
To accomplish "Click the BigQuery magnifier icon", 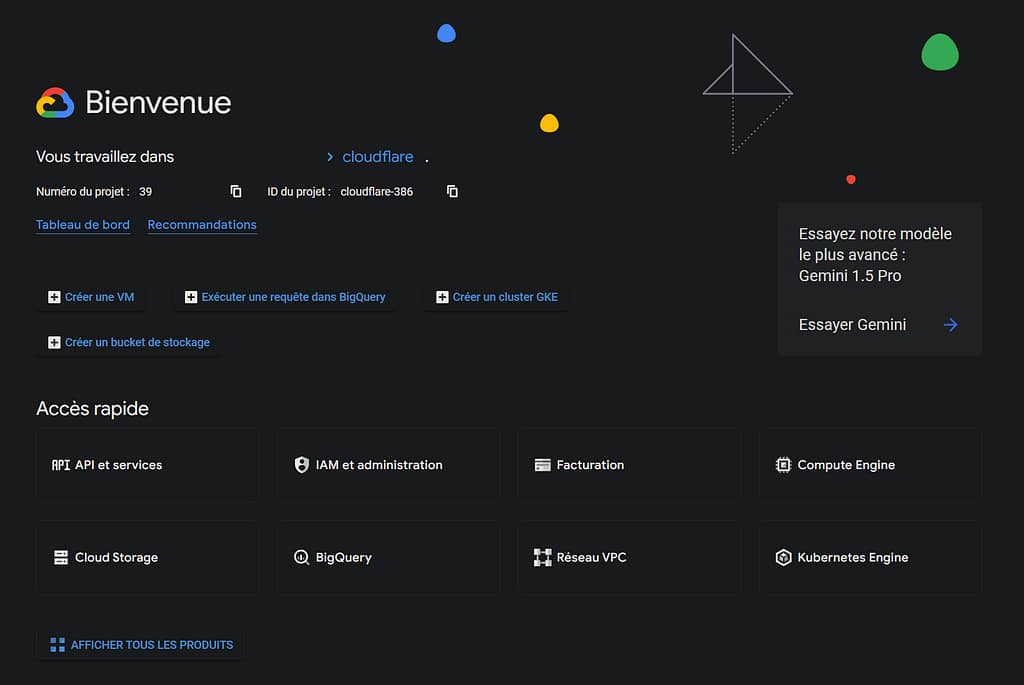I will coord(302,558).
